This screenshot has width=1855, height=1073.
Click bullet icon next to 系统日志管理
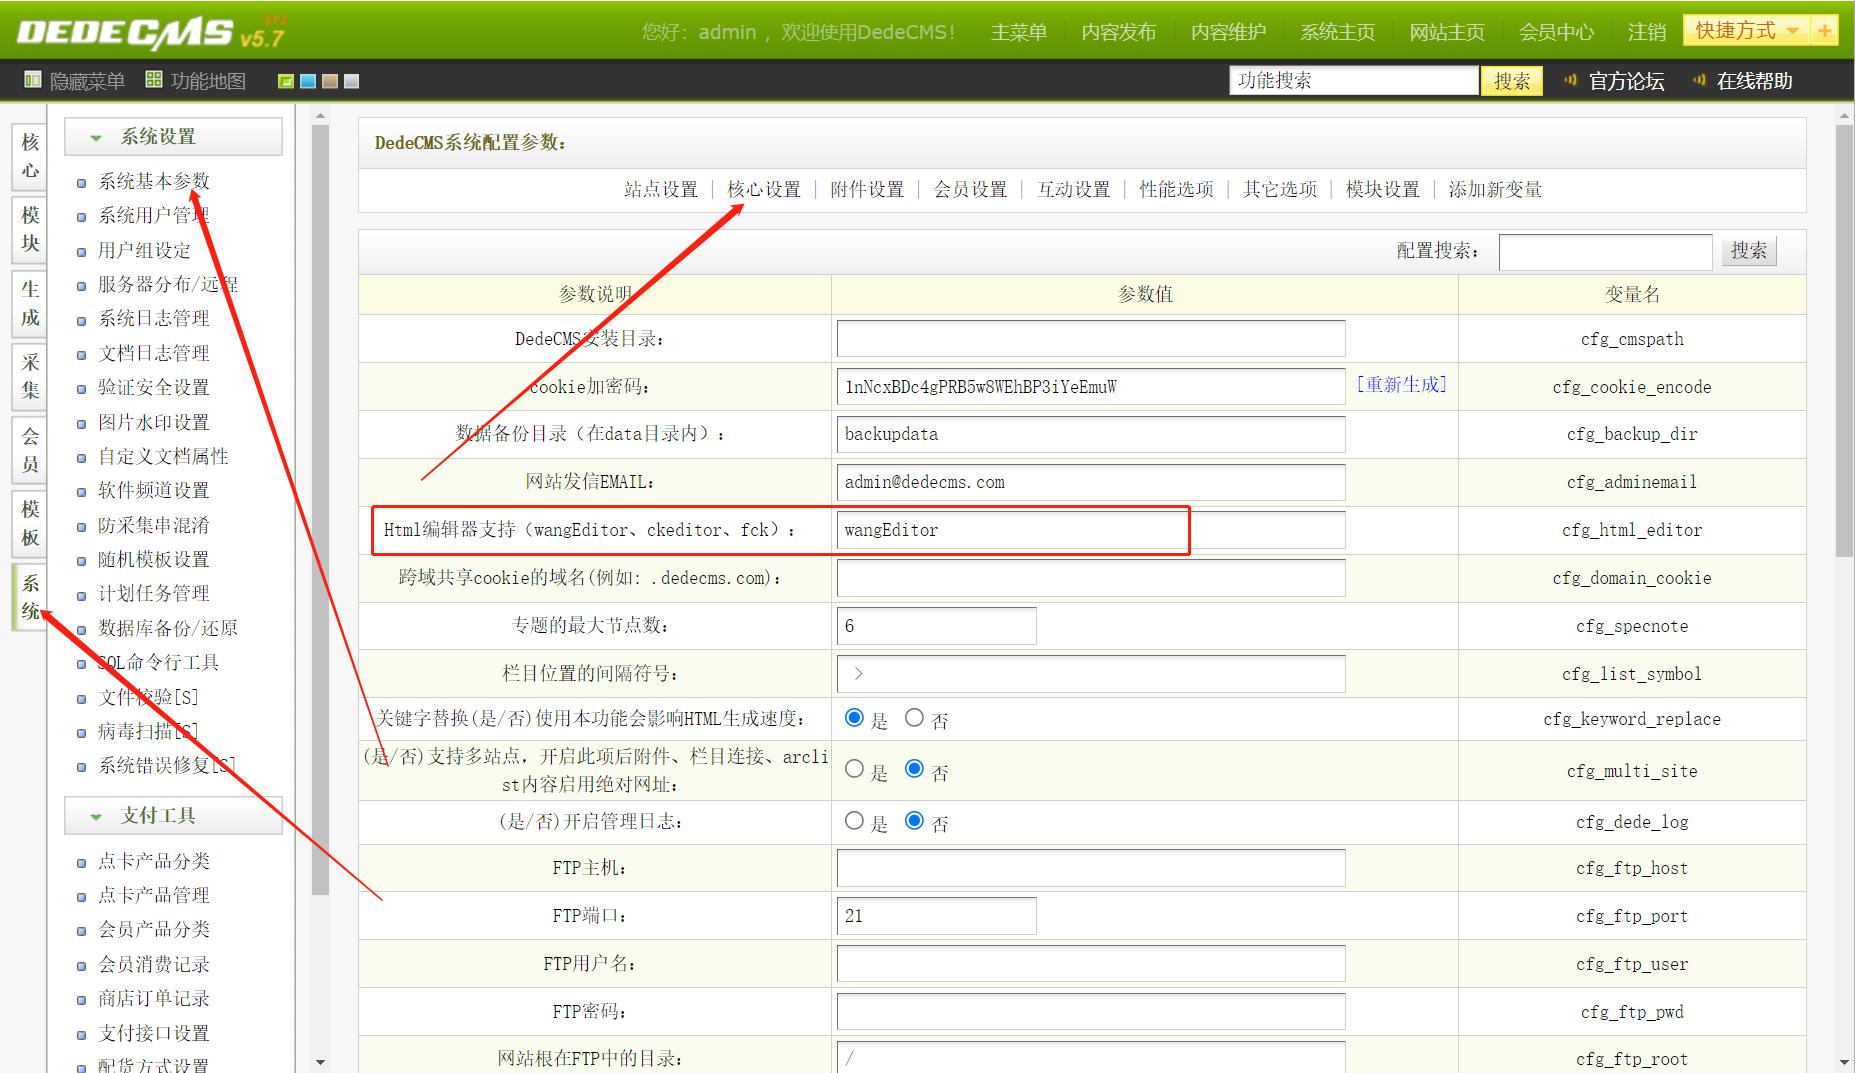click(82, 320)
